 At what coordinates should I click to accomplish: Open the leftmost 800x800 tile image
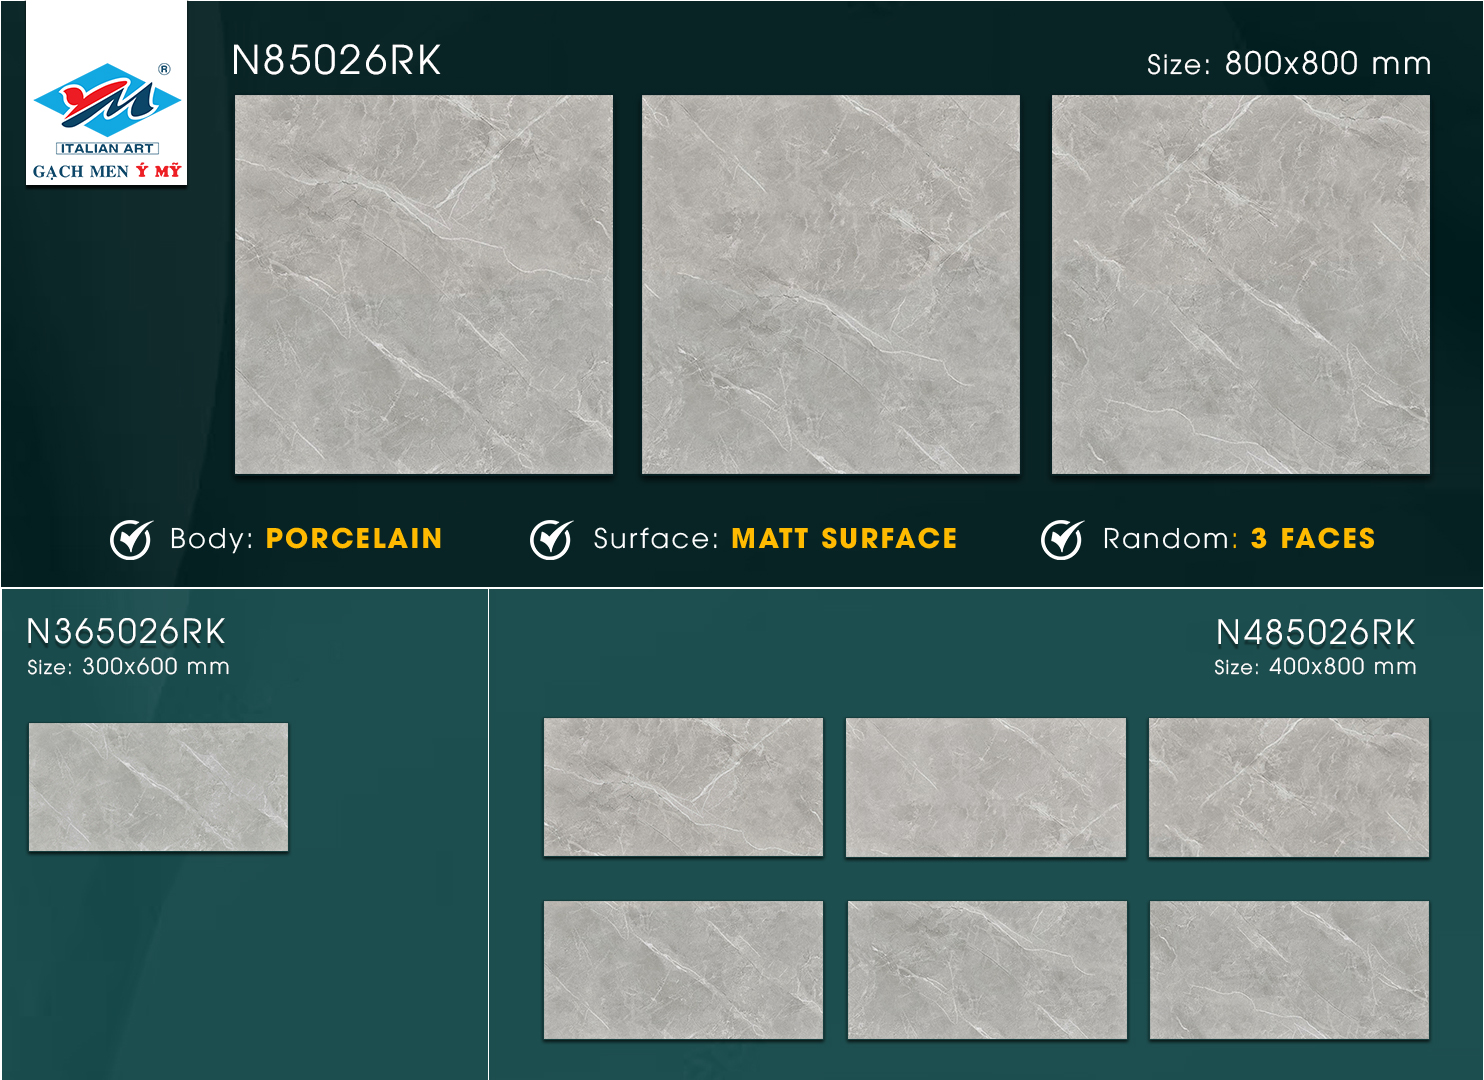click(x=424, y=284)
